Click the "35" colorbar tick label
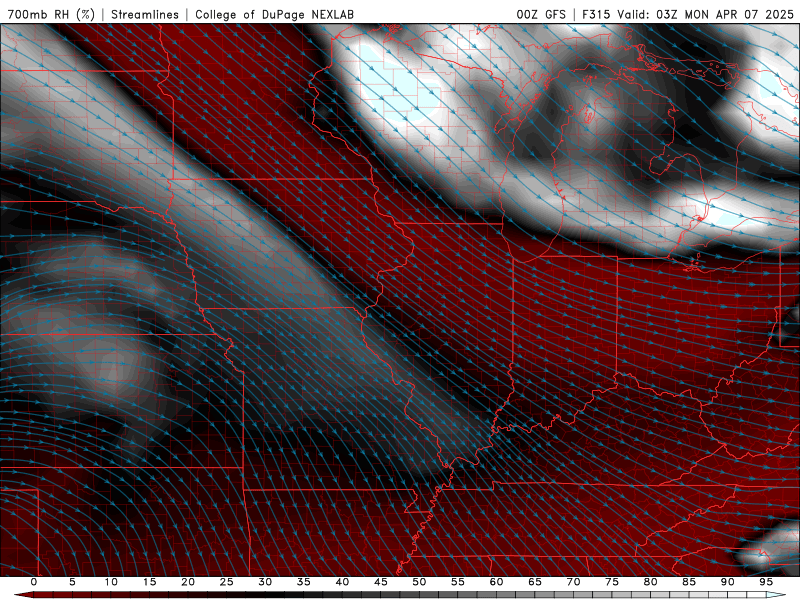The width and height of the screenshot is (800, 600). pyautogui.click(x=304, y=582)
